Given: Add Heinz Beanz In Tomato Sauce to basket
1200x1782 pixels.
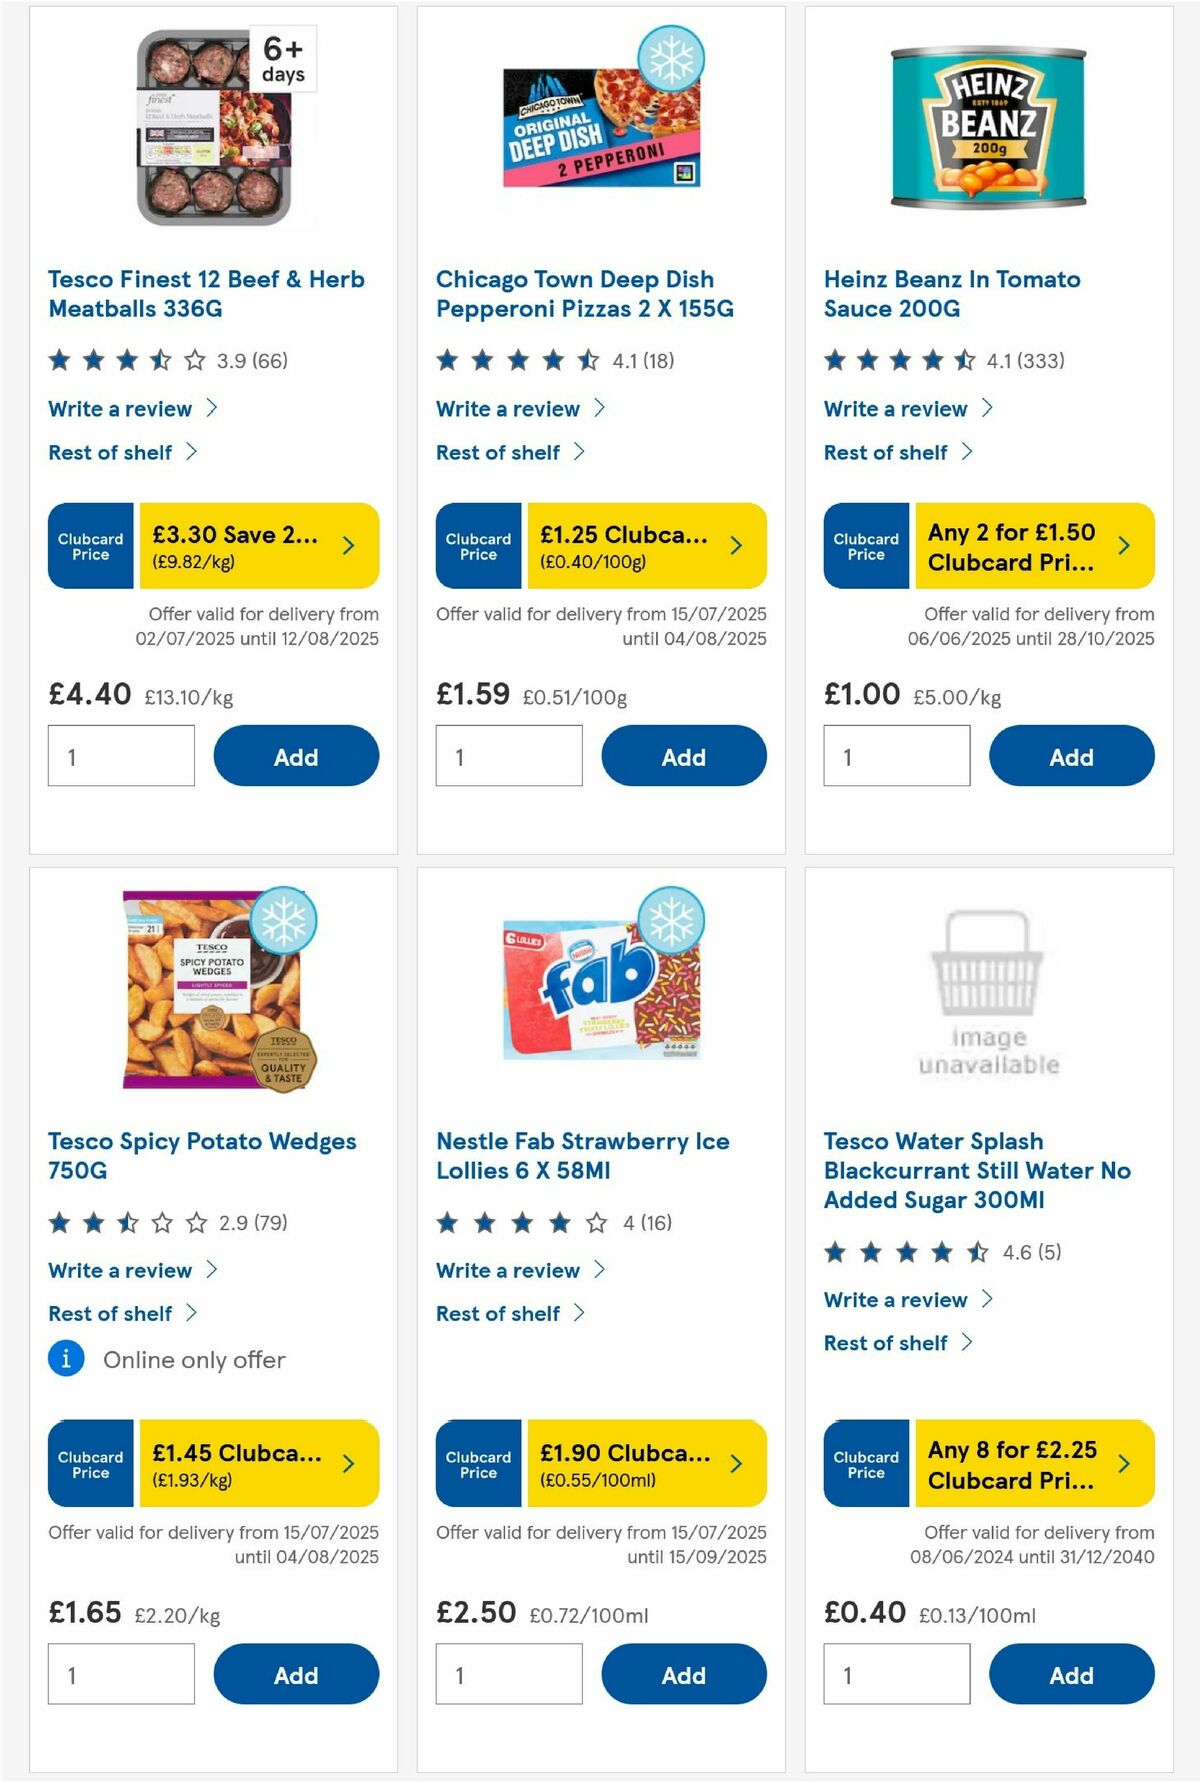Looking at the screenshot, I should 1070,756.
